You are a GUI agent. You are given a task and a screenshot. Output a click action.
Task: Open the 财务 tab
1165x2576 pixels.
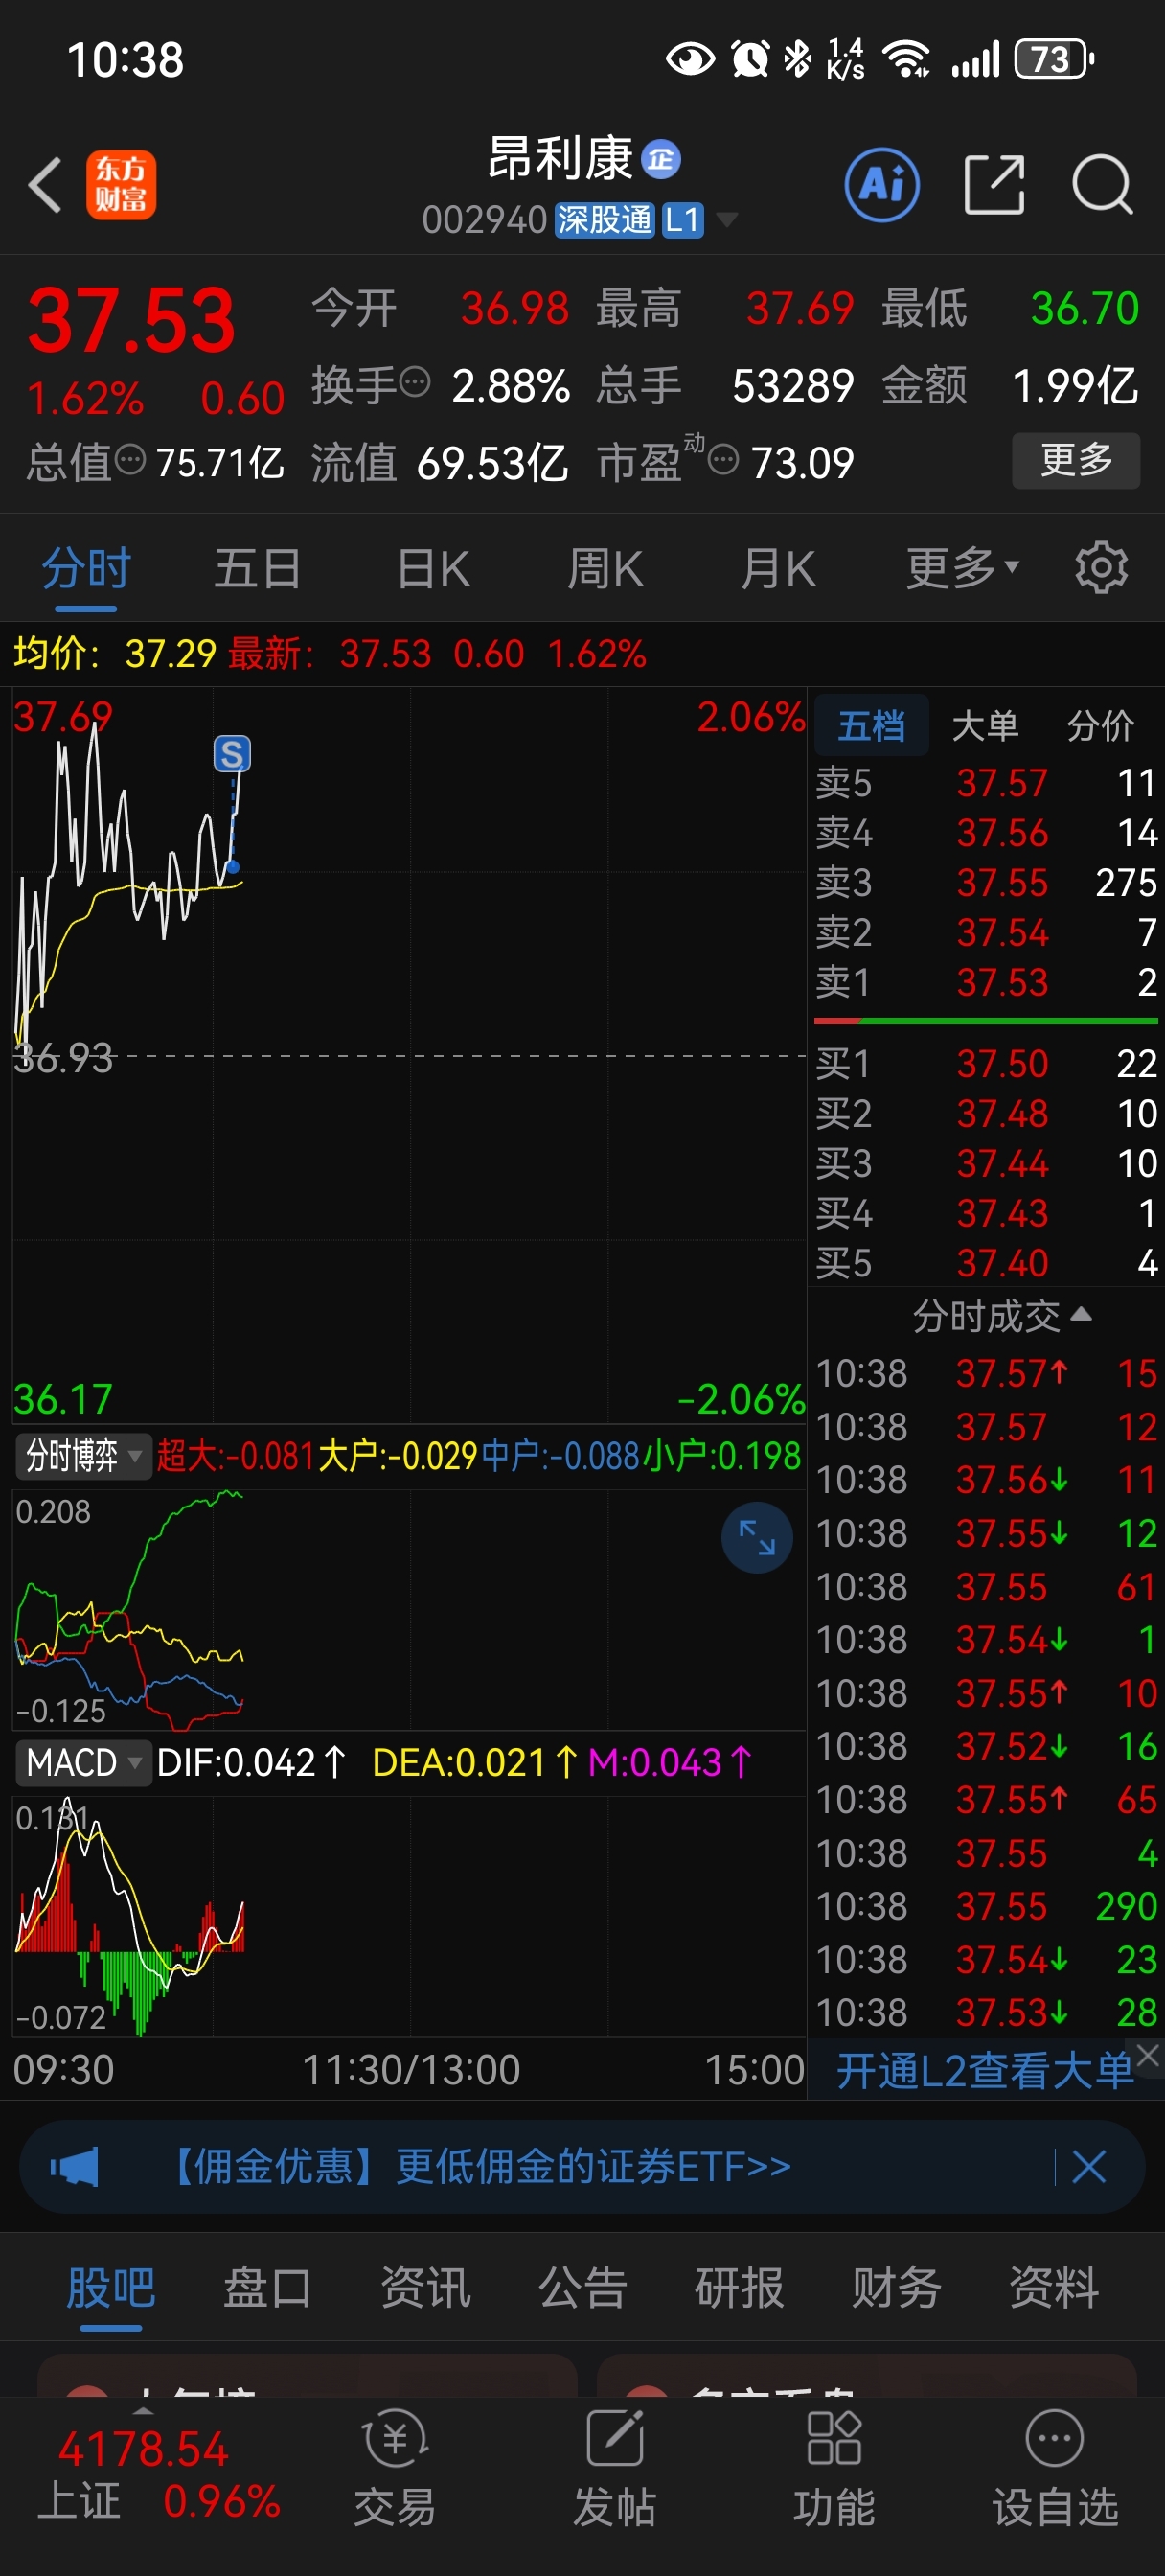[896, 2287]
